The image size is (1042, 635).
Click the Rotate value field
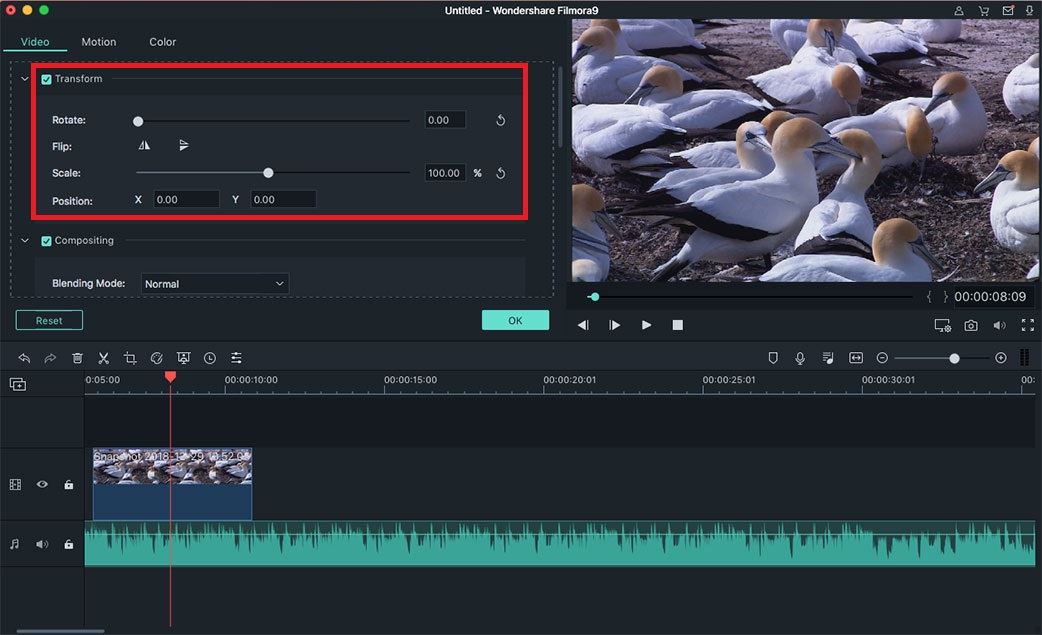coord(445,120)
